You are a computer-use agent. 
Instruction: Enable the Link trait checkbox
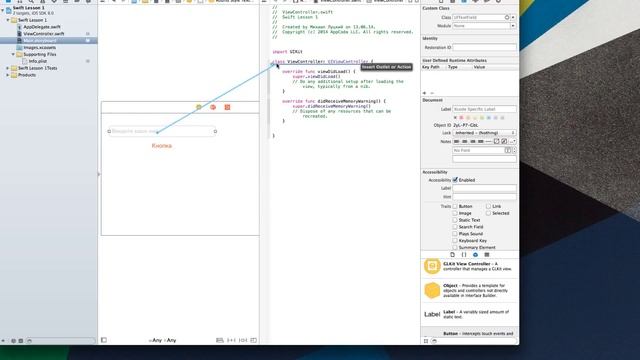[x=488, y=207]
